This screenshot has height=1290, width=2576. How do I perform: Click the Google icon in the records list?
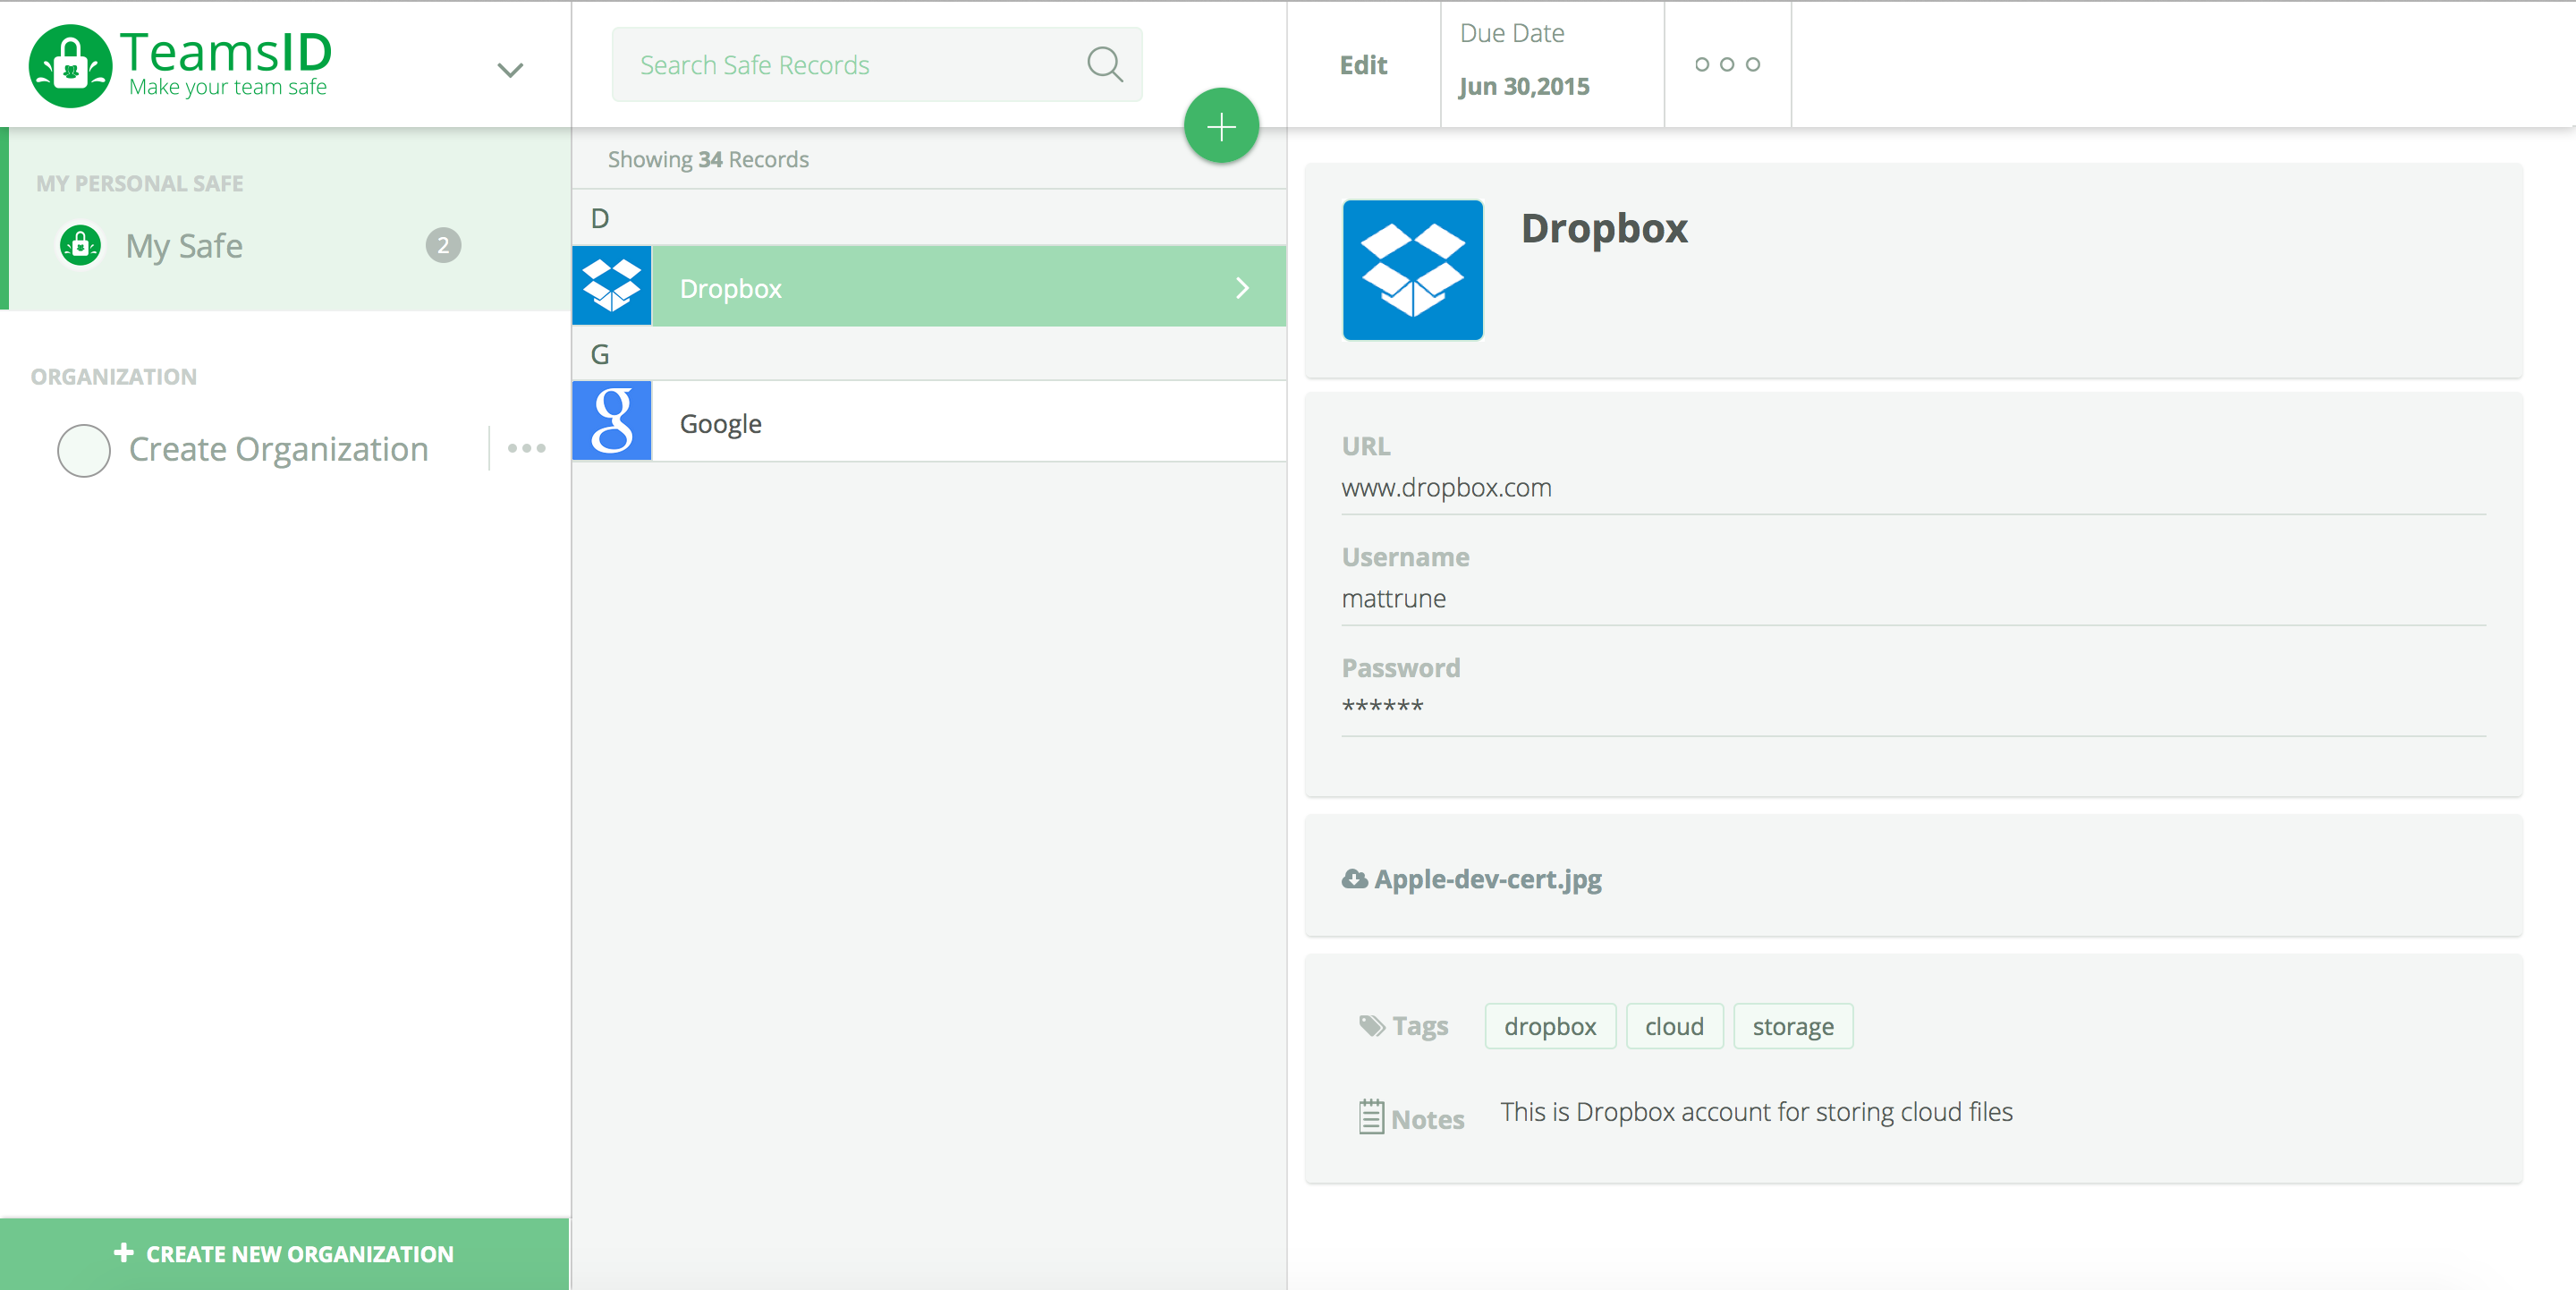point(612,422)
